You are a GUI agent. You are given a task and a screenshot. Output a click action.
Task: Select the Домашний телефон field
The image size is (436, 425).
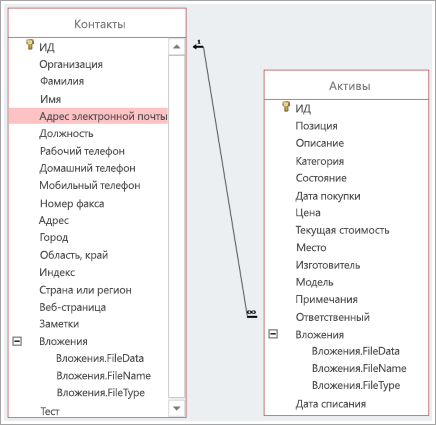click(88, 168)
